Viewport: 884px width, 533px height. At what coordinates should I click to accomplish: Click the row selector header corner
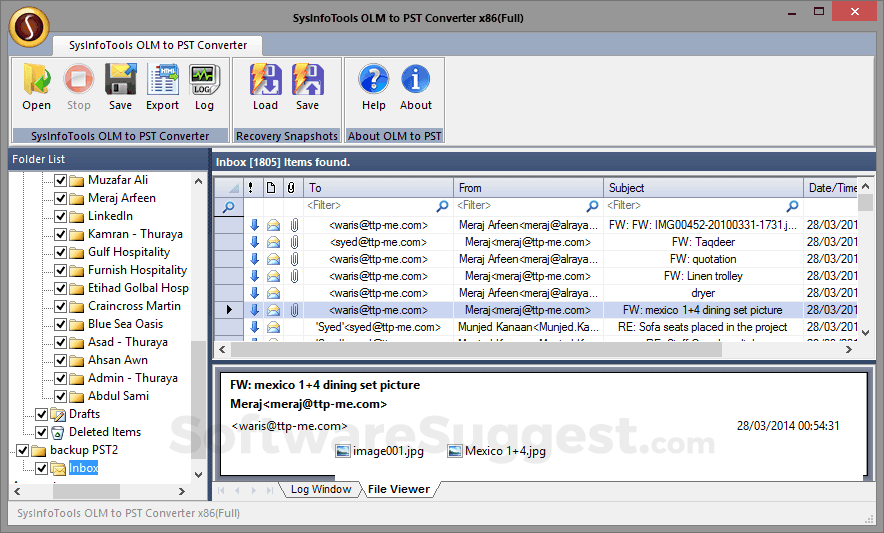tap(229, 188)
